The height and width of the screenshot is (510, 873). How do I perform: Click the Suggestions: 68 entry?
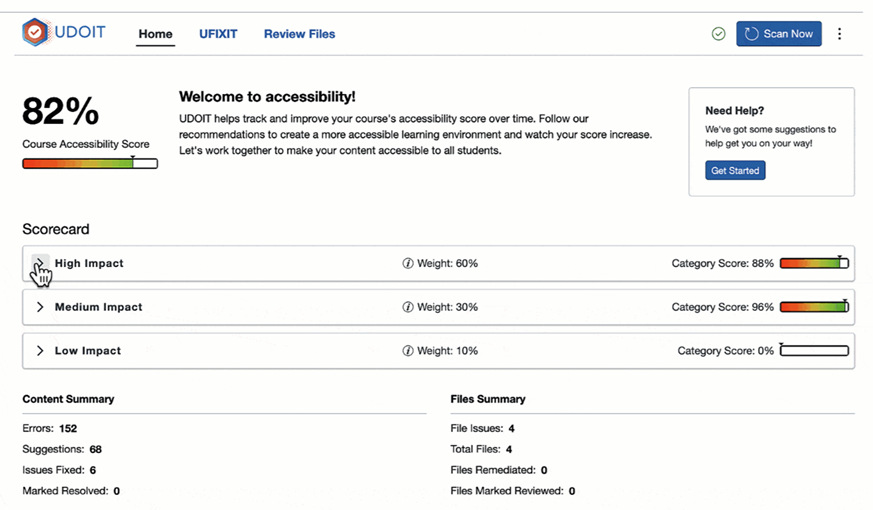click(62, 449)
